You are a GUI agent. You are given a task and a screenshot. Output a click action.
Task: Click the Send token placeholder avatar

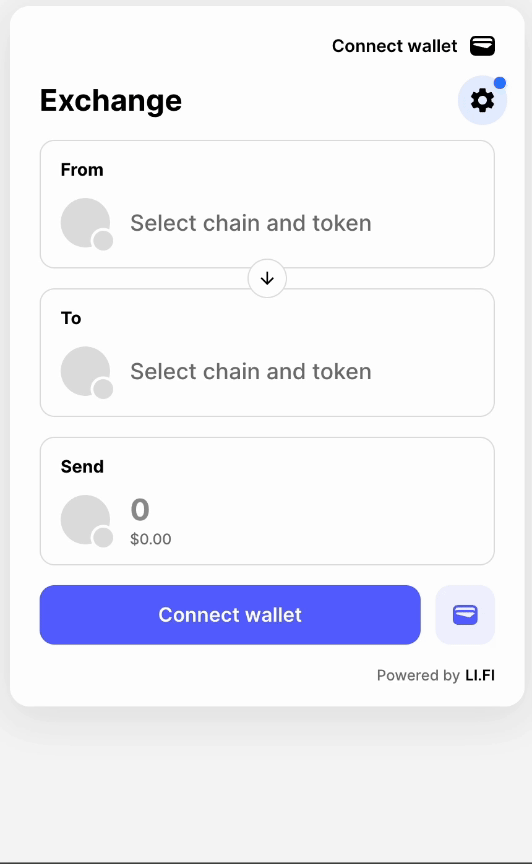(x=87, y=521)
